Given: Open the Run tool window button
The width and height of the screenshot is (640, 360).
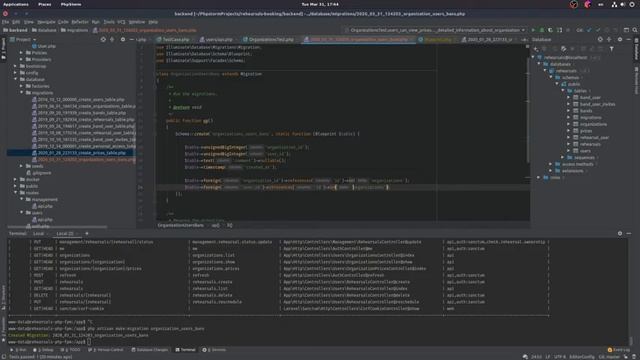Looking at the screenshot, I should 18,350.
